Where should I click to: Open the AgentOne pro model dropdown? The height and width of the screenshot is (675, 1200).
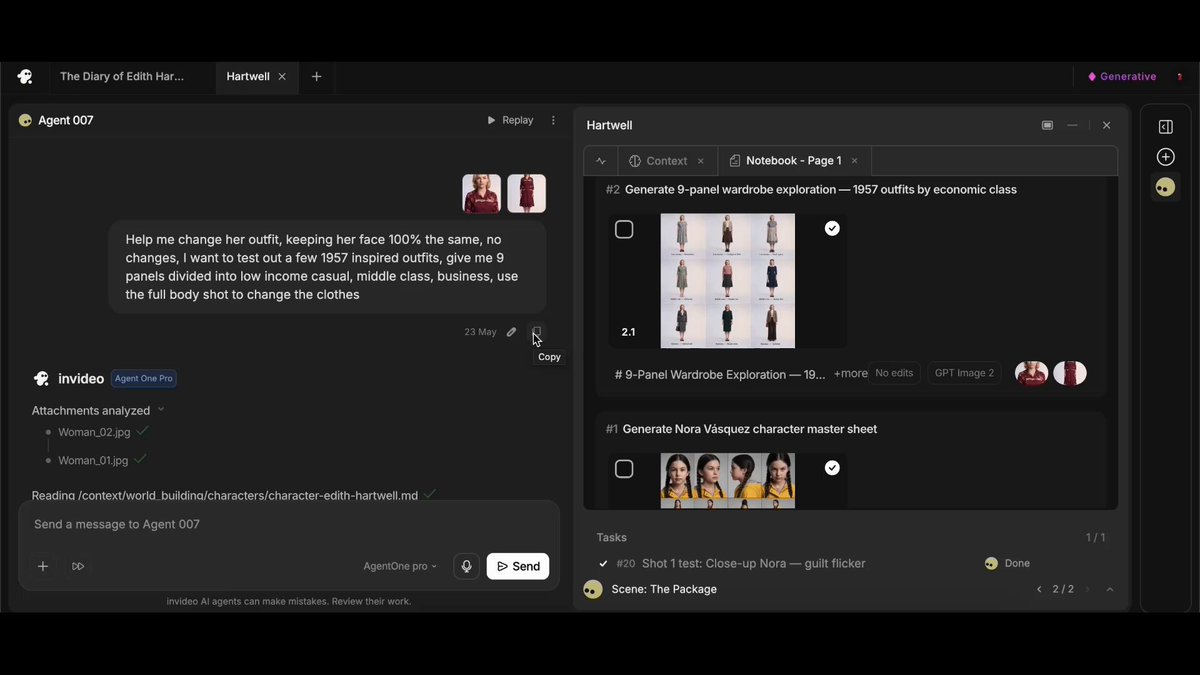click(x=400, y=566)
